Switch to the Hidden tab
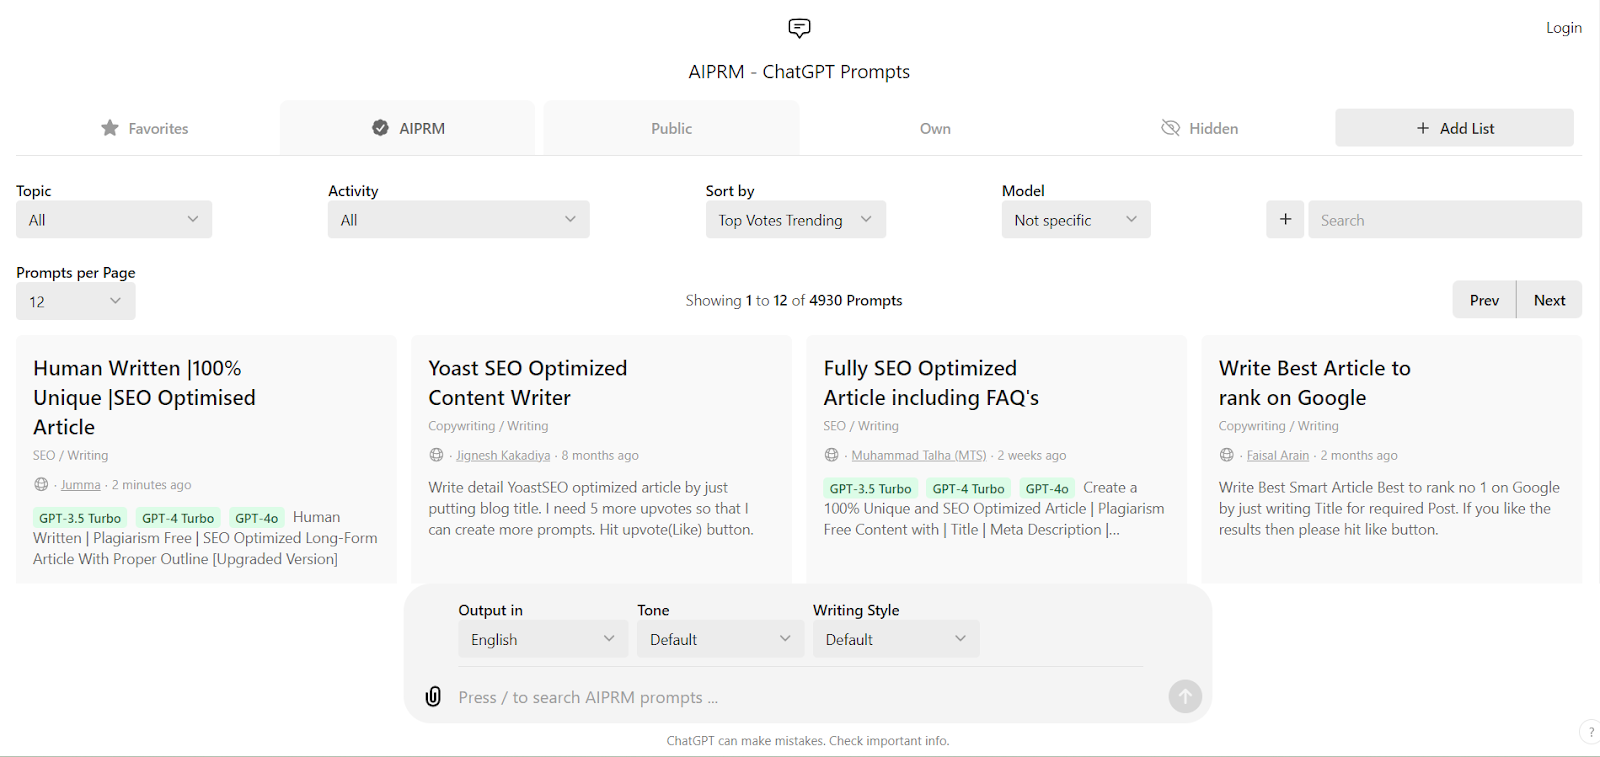Screen dimensions: 1600x757 (1199, 128)
